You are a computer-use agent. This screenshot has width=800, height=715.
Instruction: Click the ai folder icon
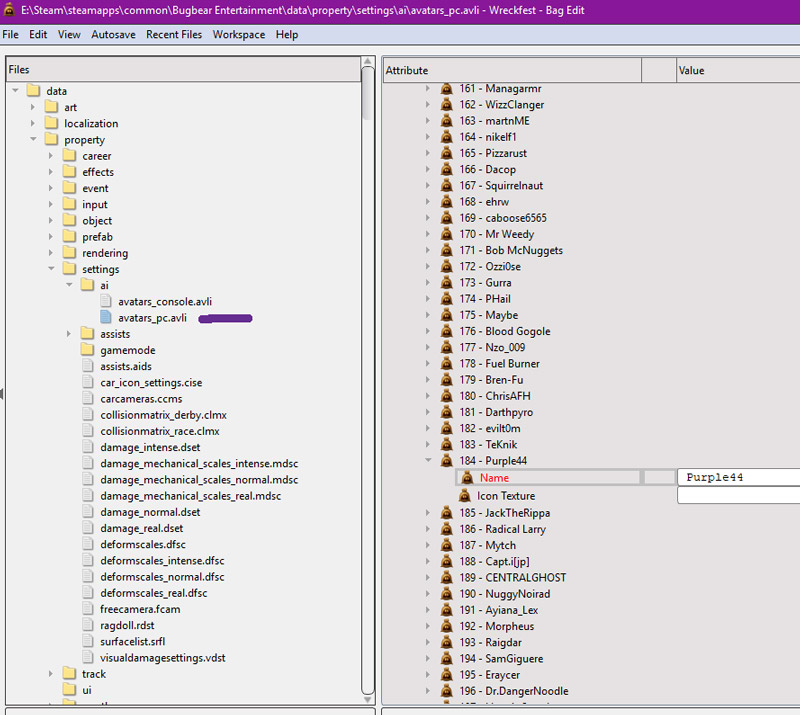click(x=88, y=285)
